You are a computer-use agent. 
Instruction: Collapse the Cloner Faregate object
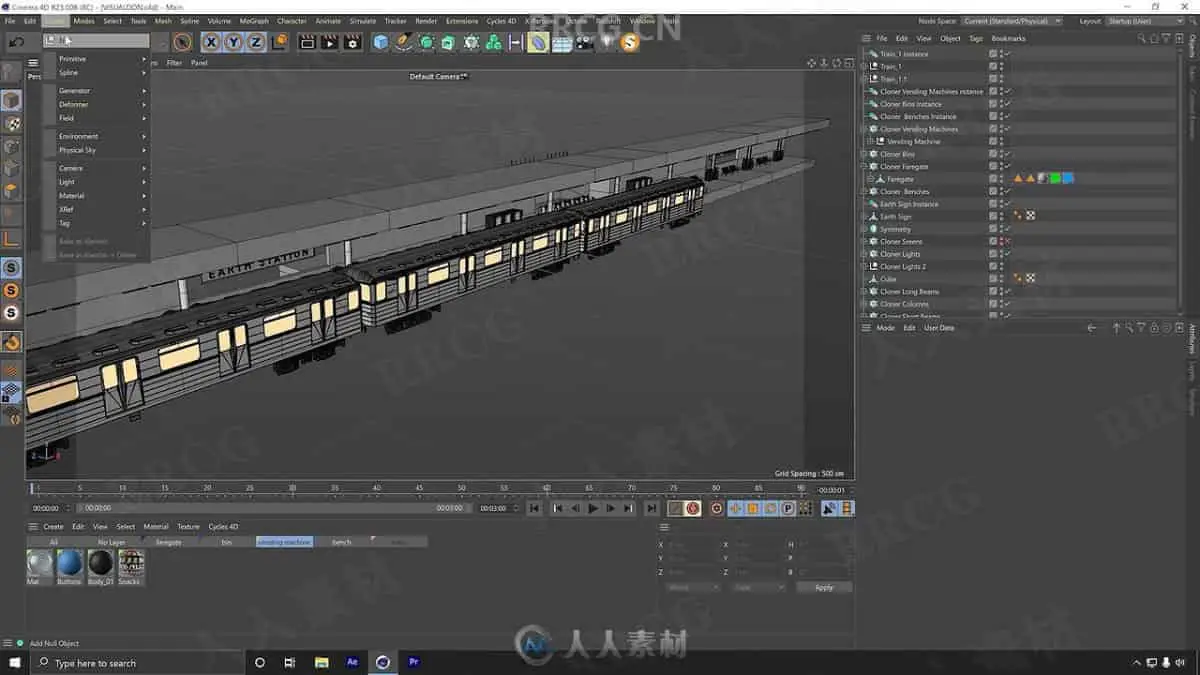pos(865,167)
